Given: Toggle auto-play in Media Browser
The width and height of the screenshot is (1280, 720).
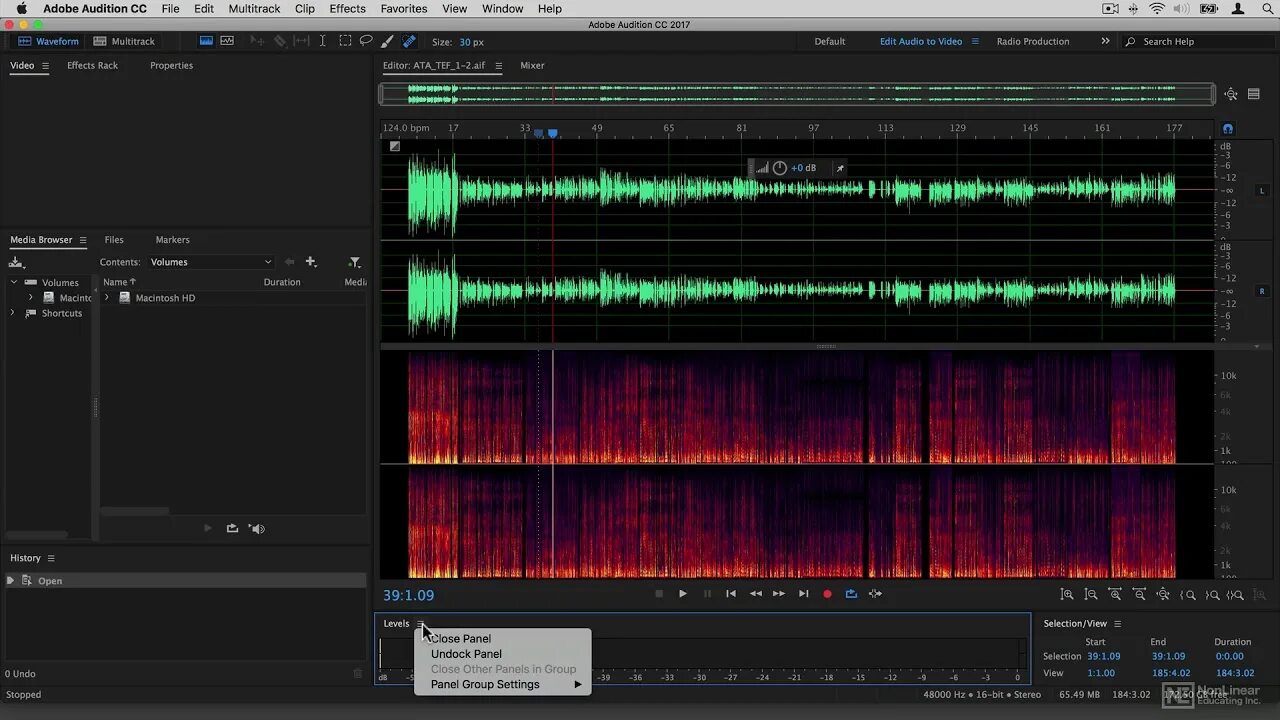Looking at the screenshot, I should [x=257, y=528].
